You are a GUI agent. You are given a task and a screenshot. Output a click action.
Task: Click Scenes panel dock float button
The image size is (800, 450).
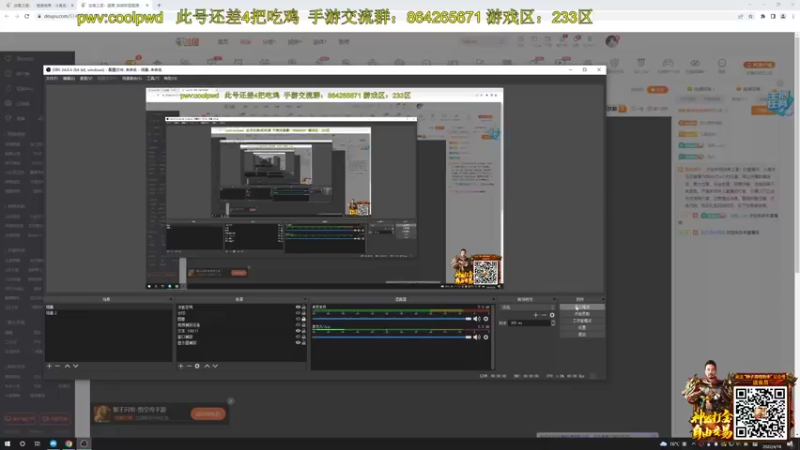[170, 299]
